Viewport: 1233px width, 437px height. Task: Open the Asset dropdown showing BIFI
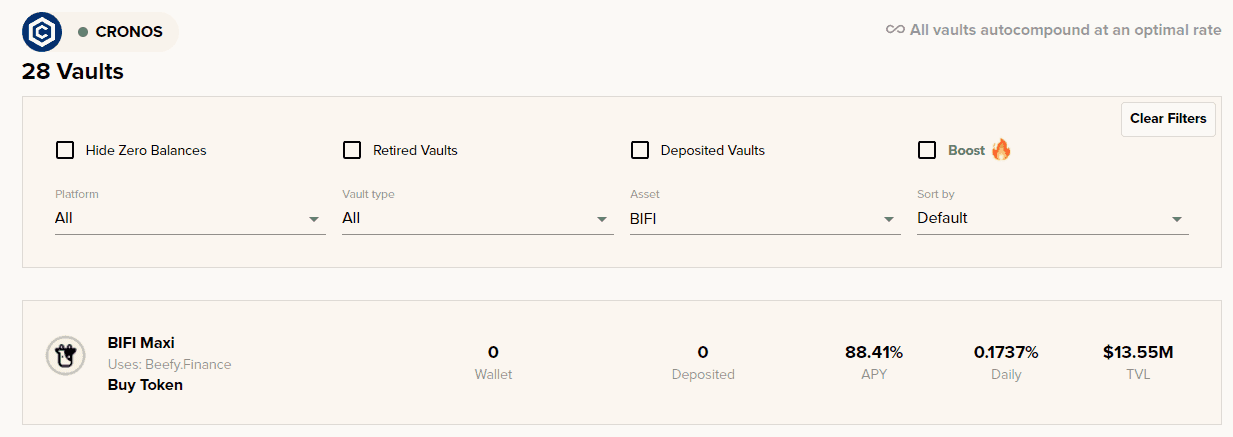765,218
